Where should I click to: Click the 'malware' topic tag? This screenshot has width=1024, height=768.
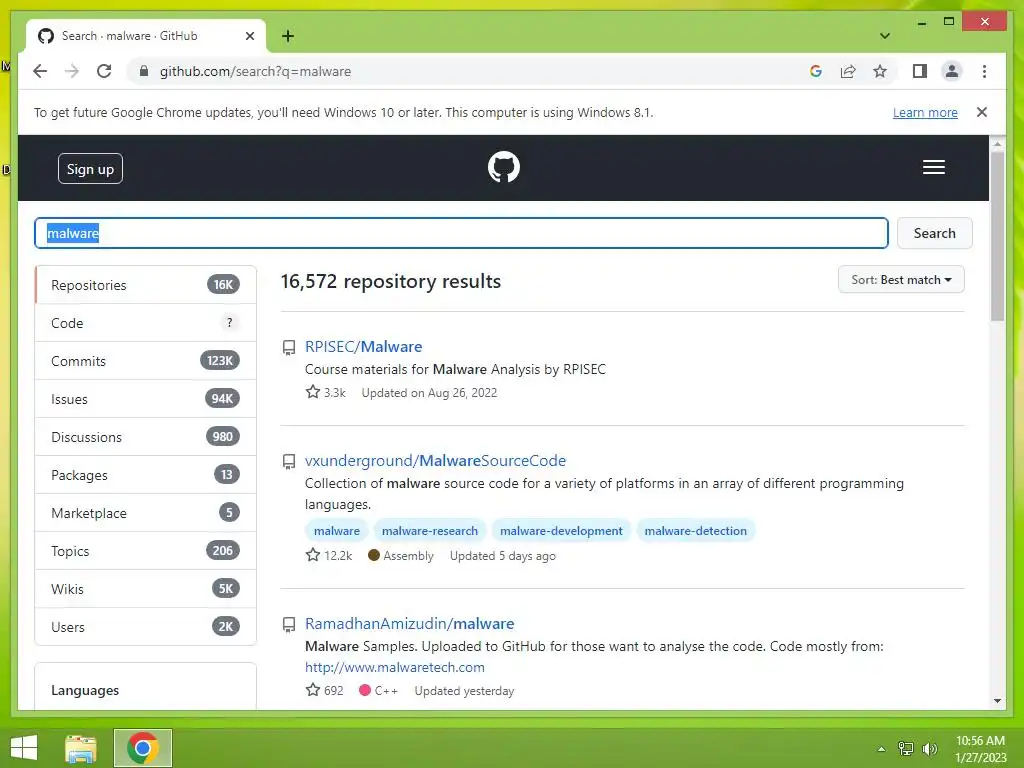(337, 531)
